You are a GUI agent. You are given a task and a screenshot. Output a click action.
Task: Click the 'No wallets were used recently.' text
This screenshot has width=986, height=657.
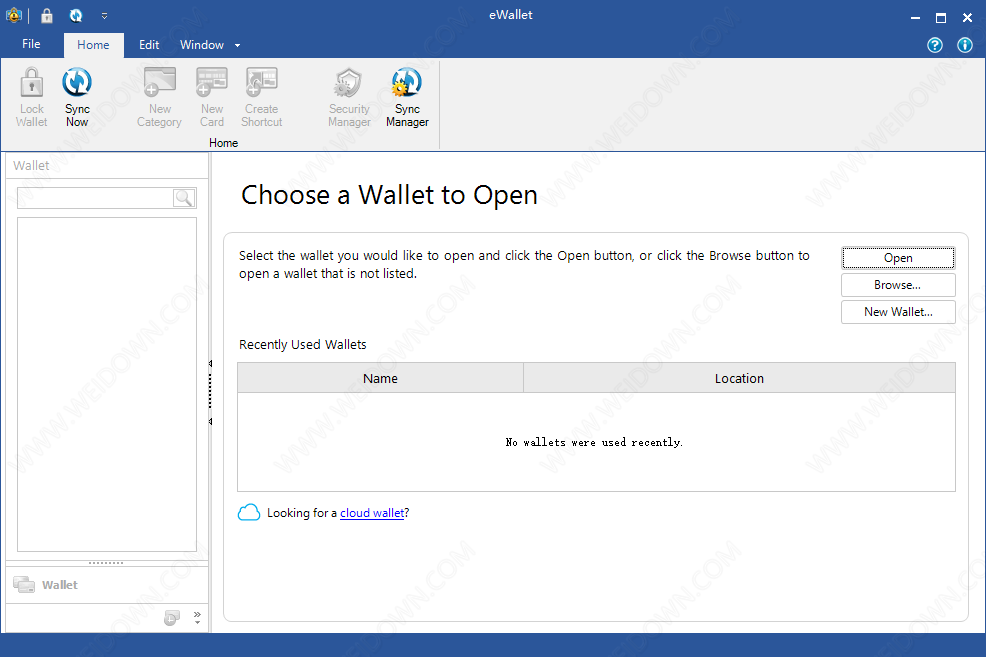pos(594,442)
